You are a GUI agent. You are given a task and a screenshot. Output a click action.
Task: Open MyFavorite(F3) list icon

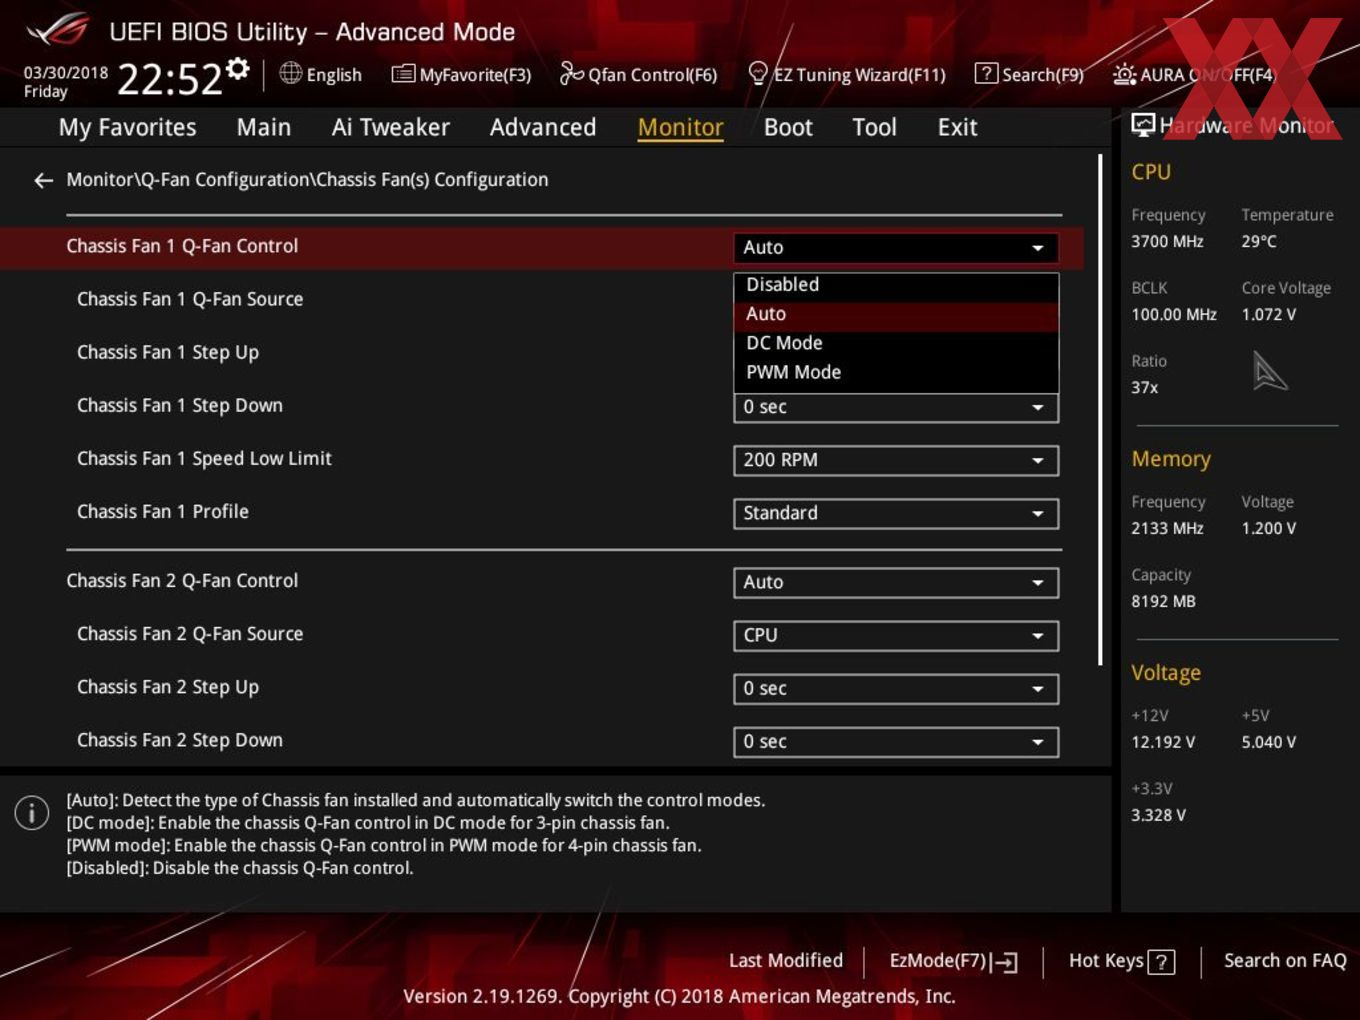click(403, 74)
